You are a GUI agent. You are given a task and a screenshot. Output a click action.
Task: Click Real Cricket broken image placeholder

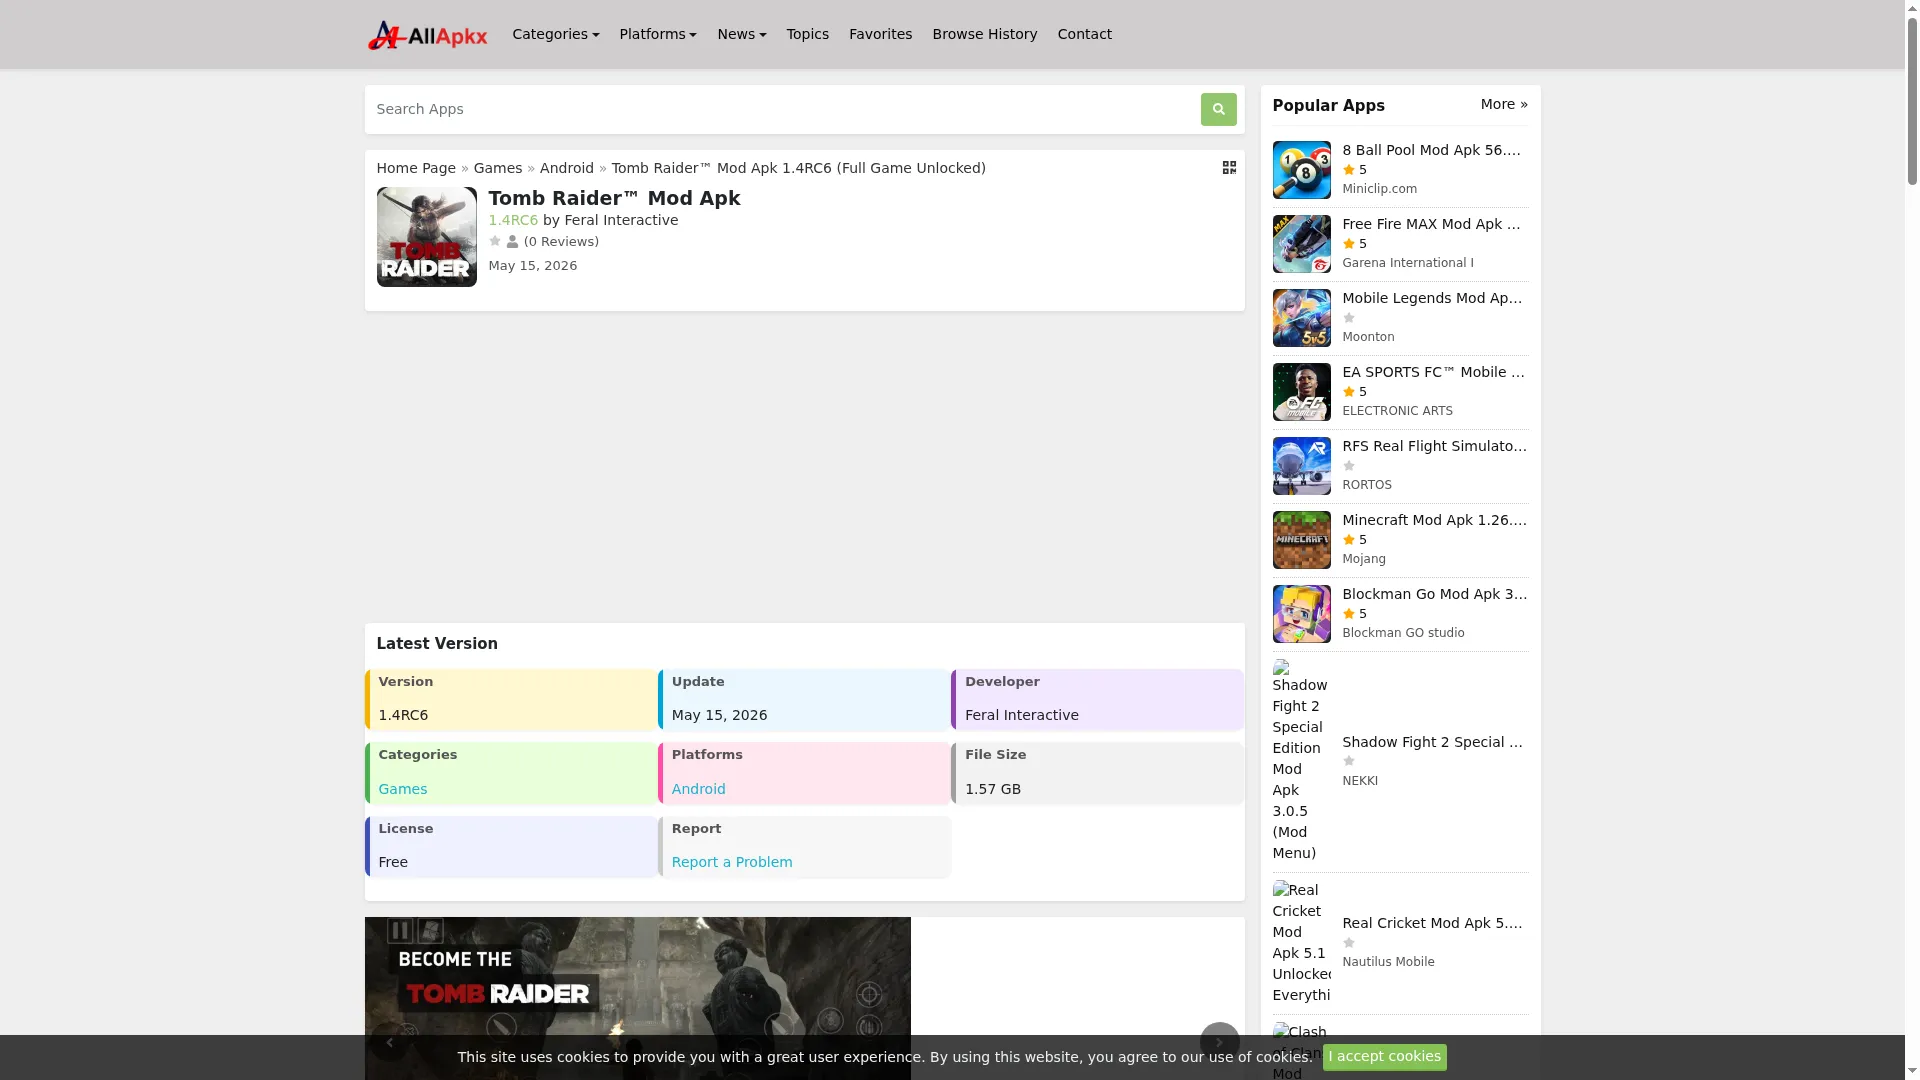coord(1301,942)
